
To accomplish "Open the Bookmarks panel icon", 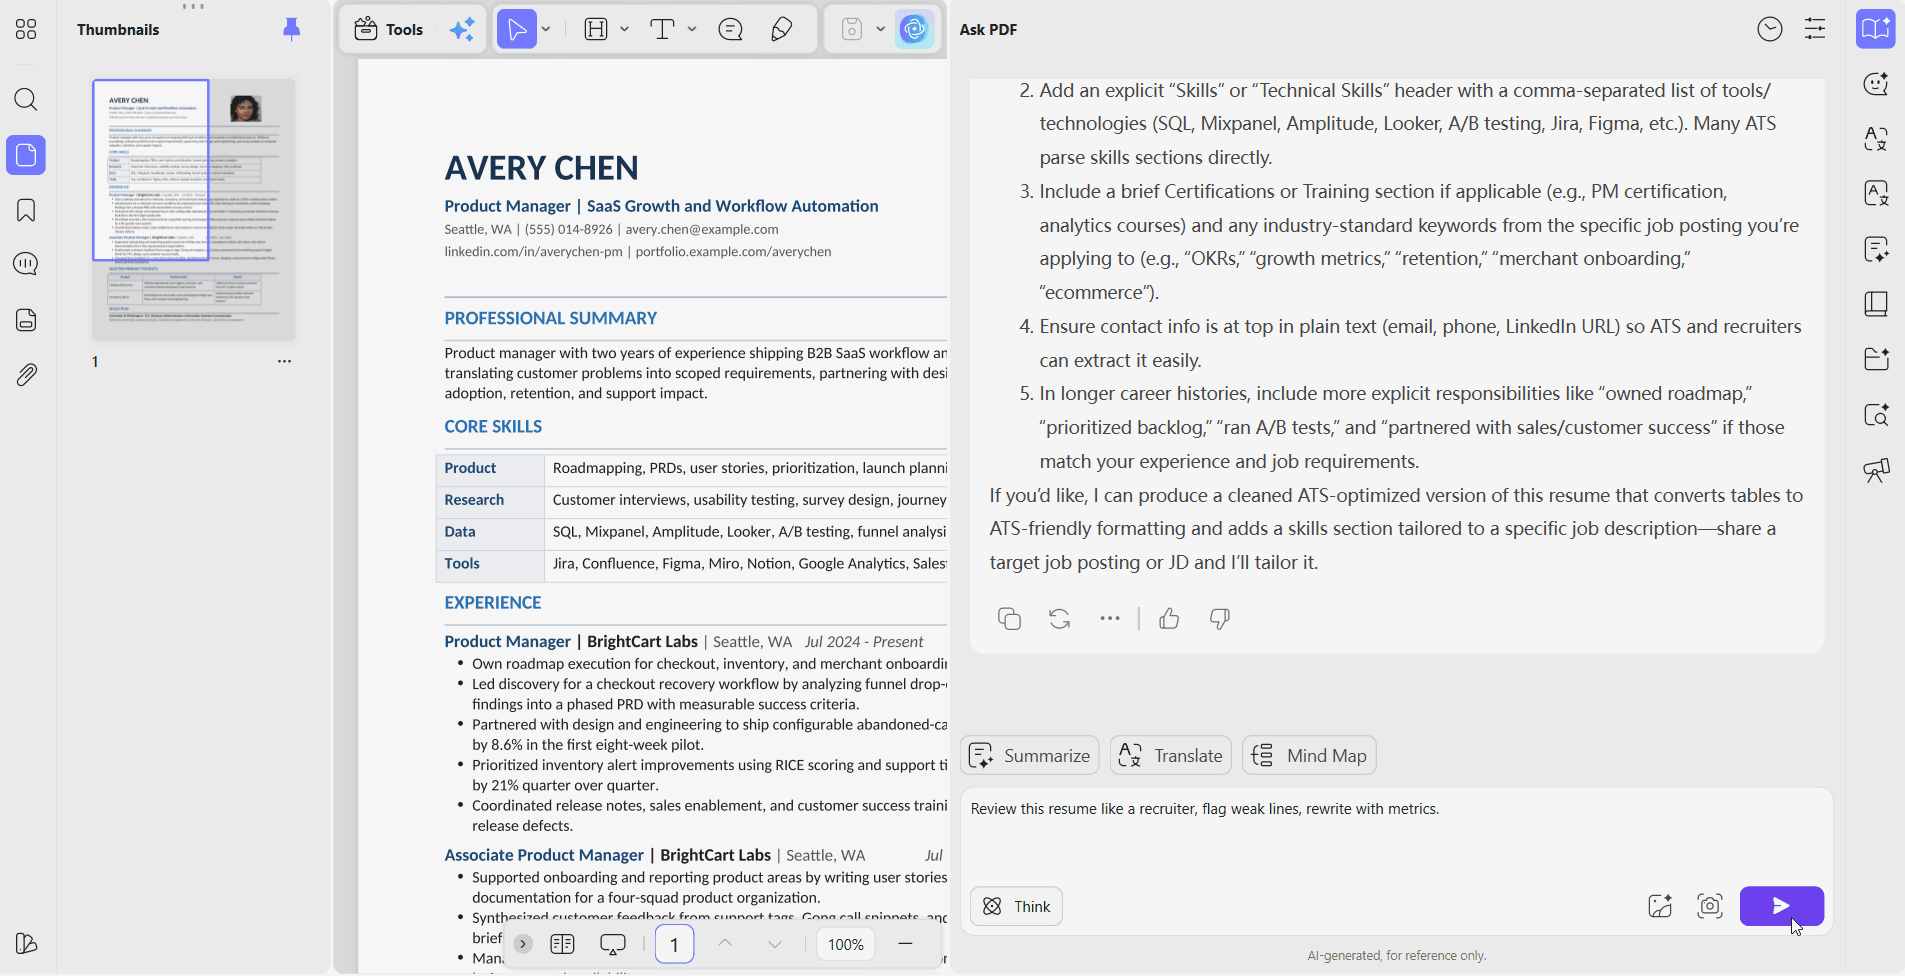I will 26,210.
